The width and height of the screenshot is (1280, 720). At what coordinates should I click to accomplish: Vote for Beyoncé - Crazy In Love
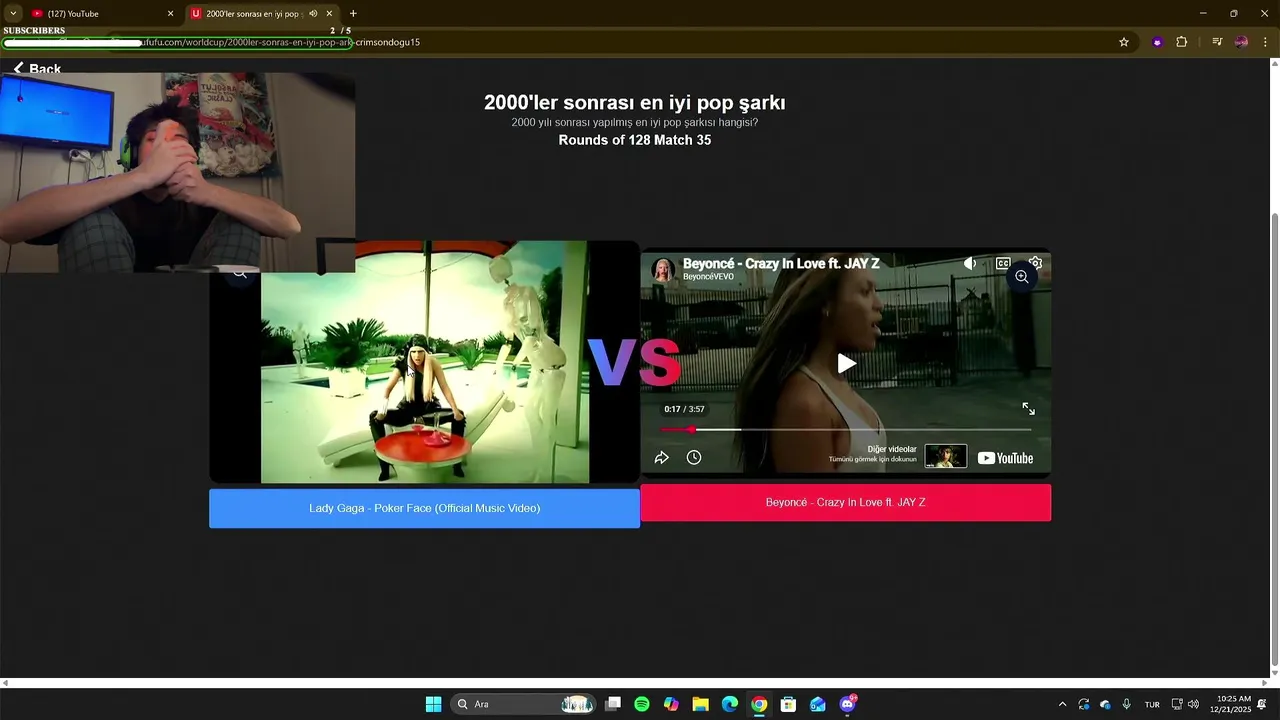tap(845, 502)
